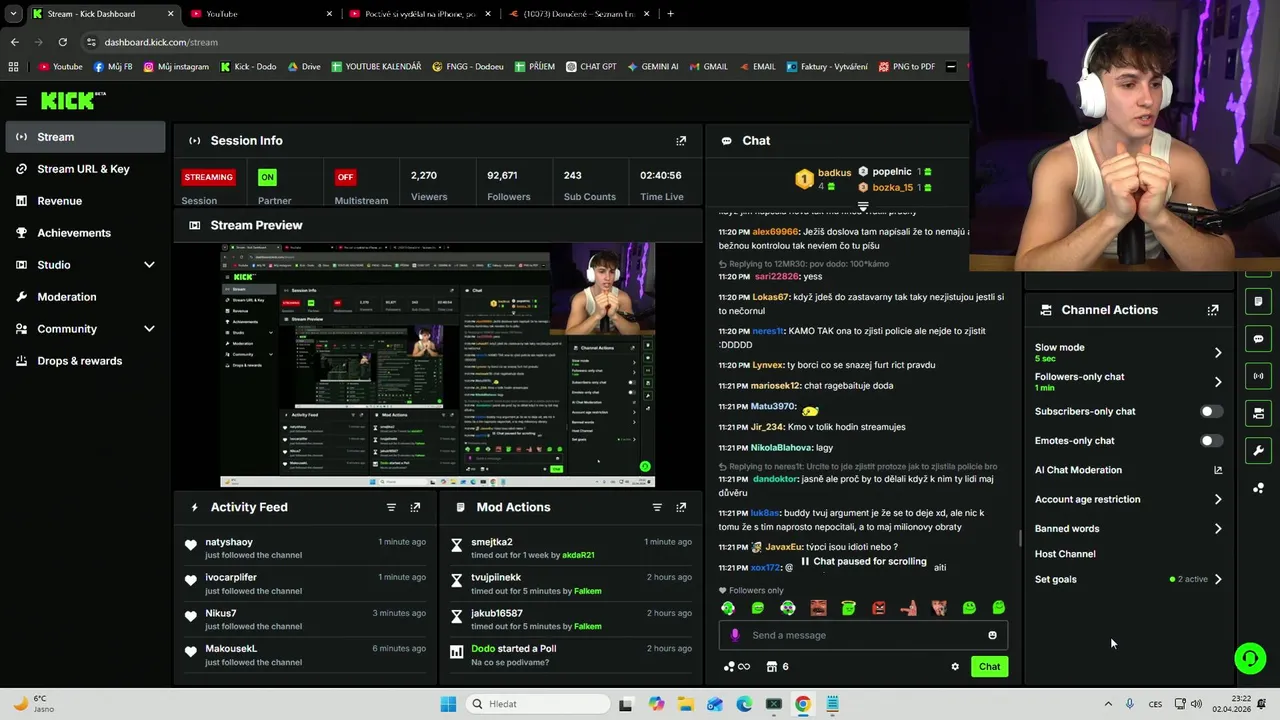Insert the pointing hand emote

click(x=908, y=608)
